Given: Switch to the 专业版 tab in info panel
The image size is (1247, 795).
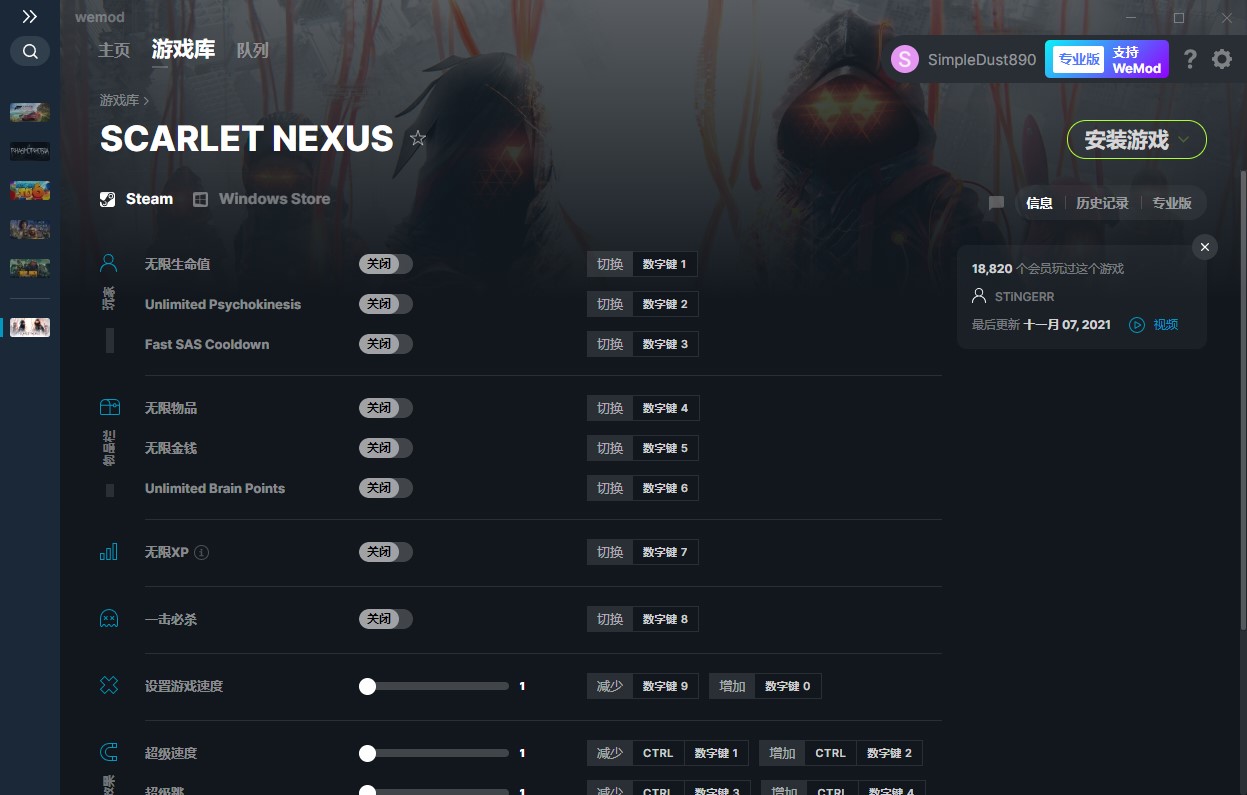Looking at the screenshot, I should coord(1172,203).
